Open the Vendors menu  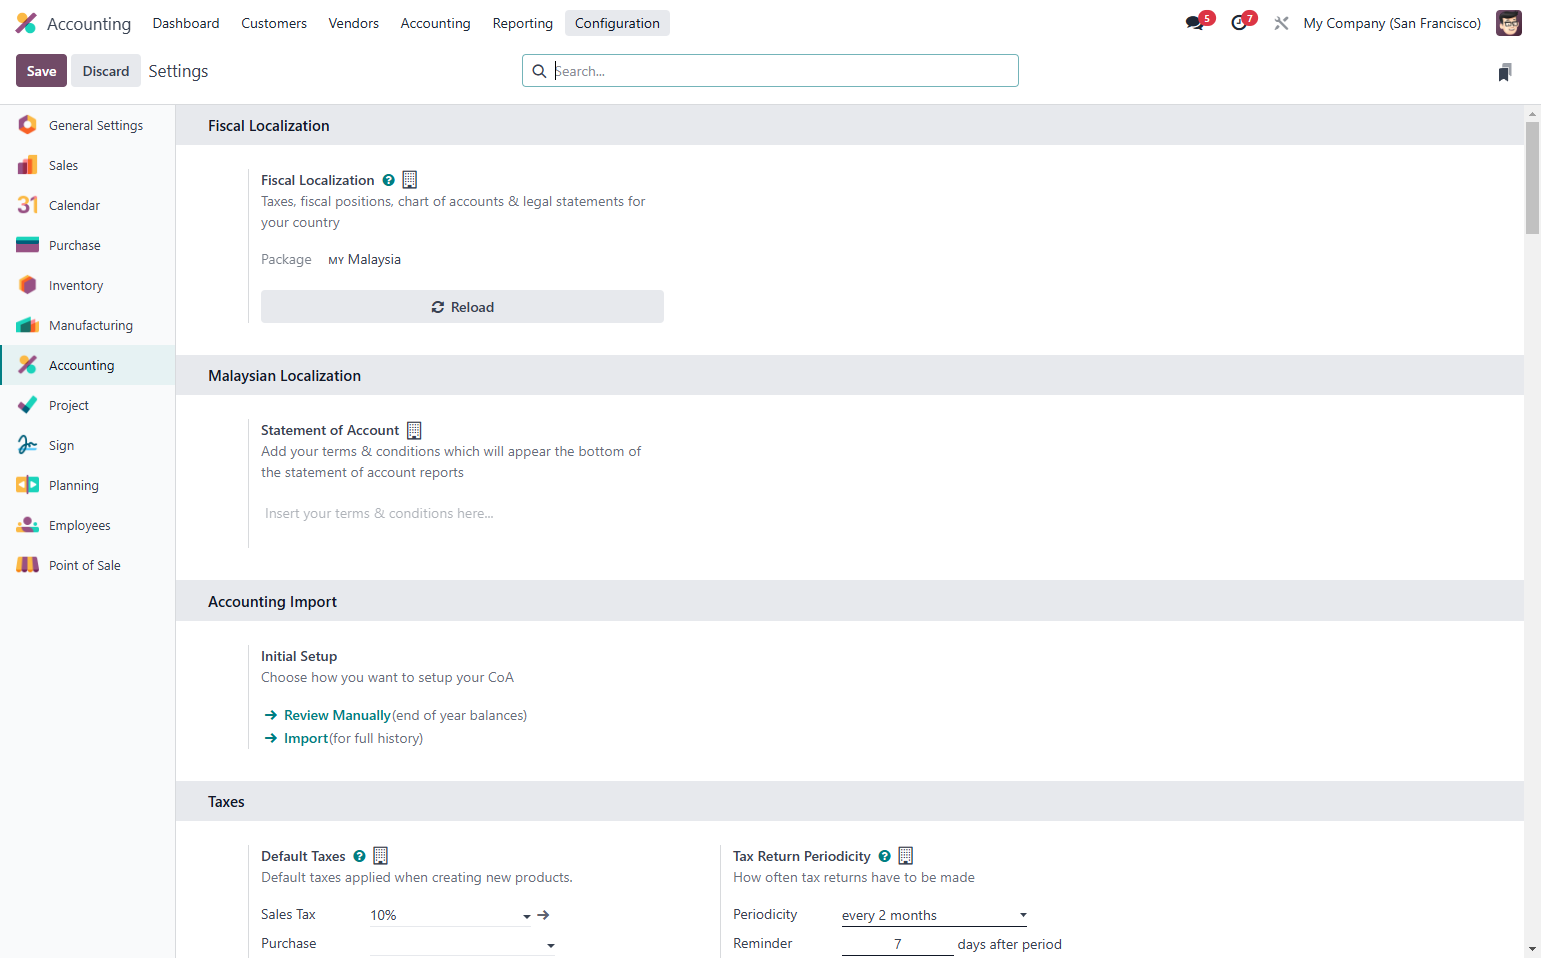click(354, 23)
